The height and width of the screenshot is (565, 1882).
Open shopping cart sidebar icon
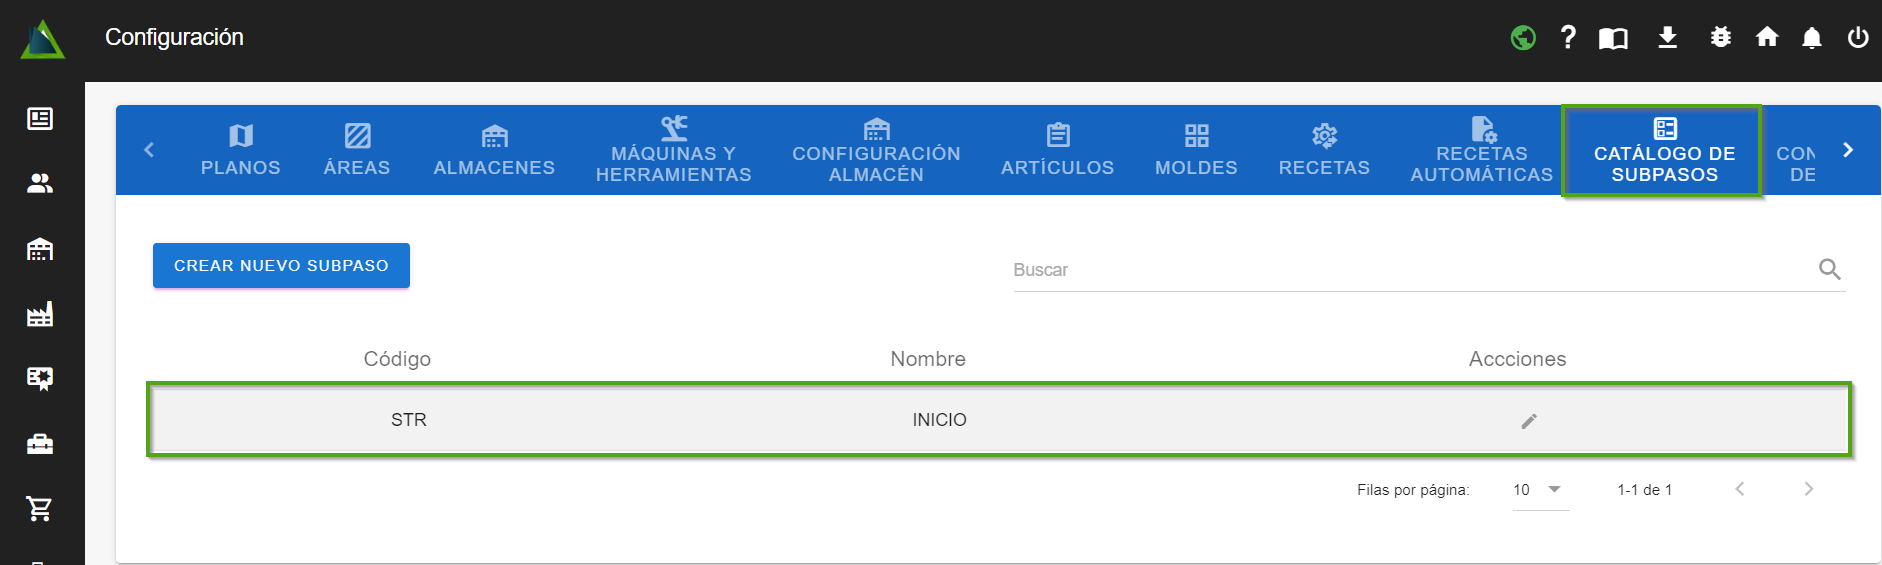(40, 509)
